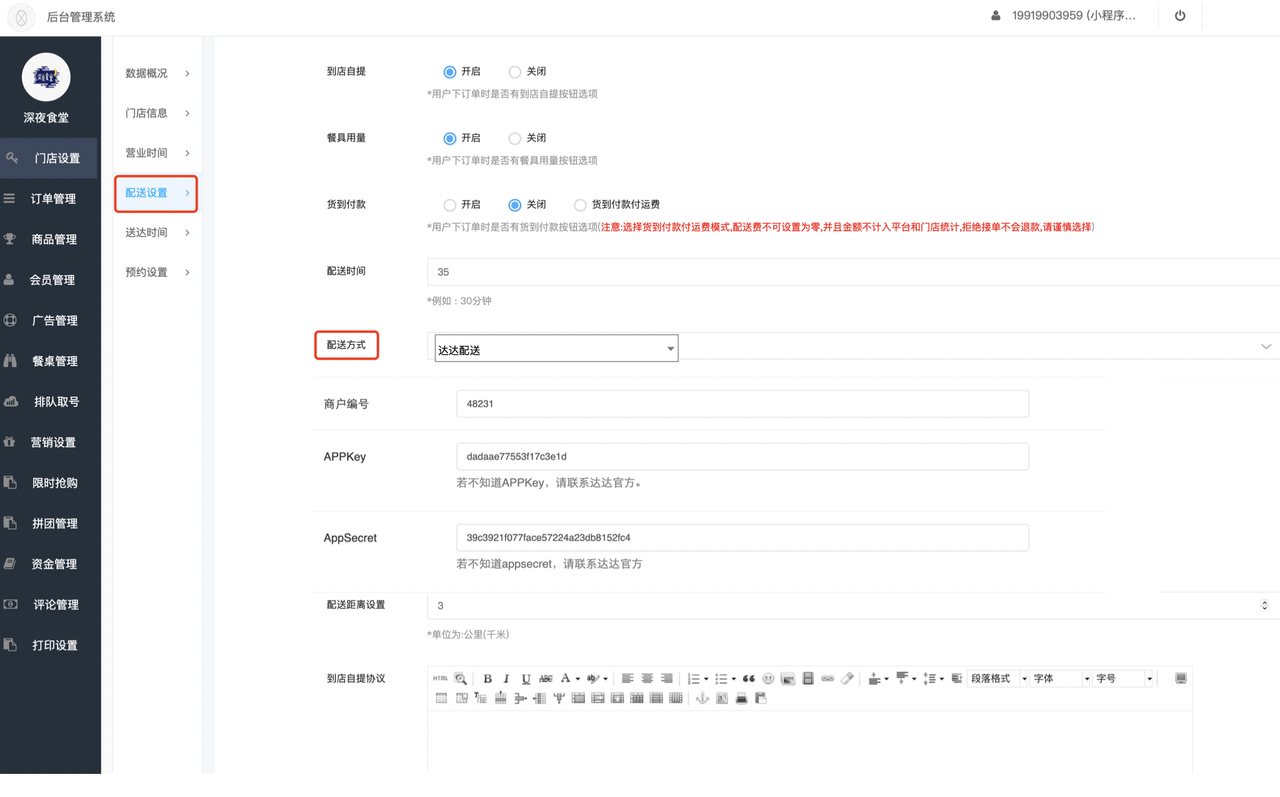Image resolution: width=1280 pixels, height=797 pixels.
Task: Insert a table using first table icon
Action: click(441, 698)
